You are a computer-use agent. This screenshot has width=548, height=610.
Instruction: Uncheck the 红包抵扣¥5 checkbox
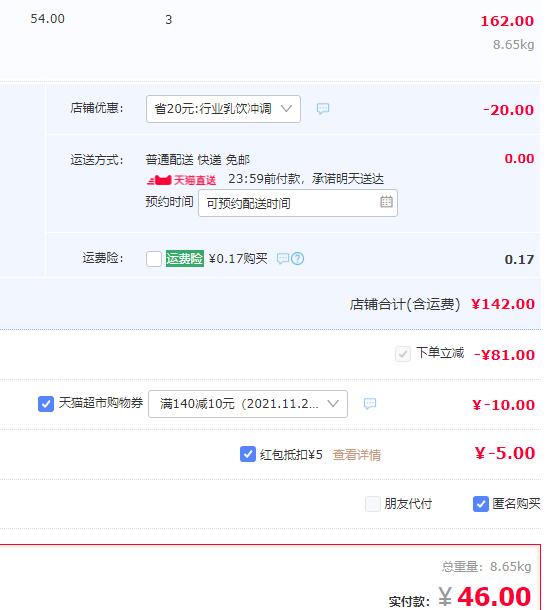click(x=248, y=454)
